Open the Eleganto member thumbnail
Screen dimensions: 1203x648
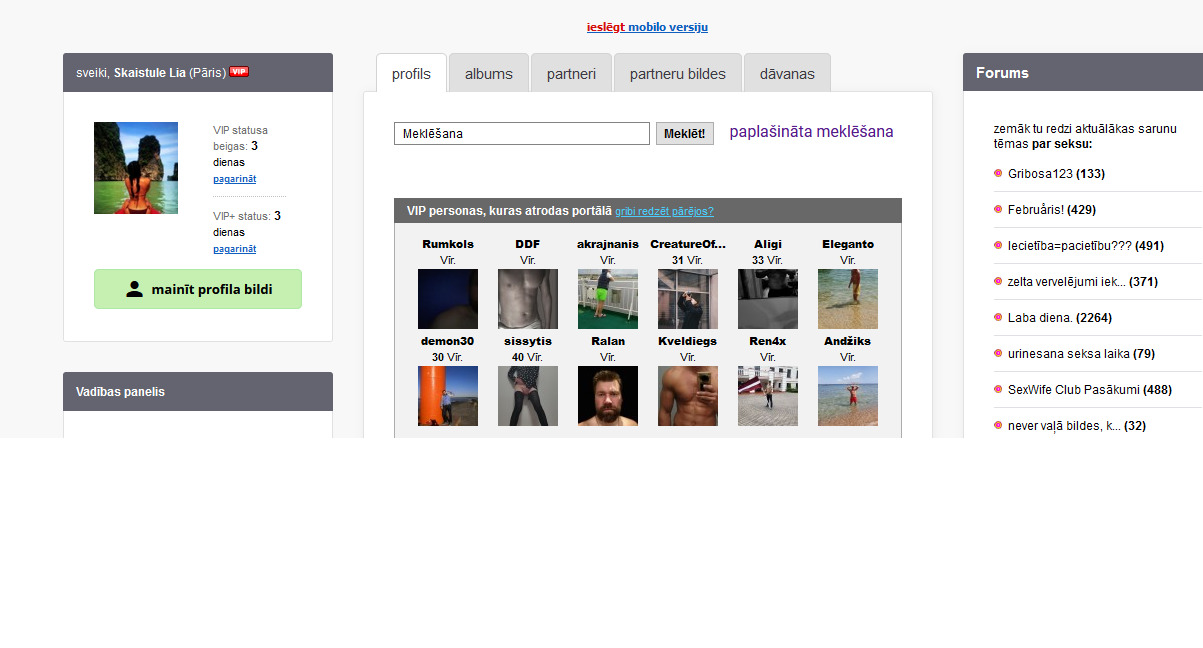click(847, 299)
